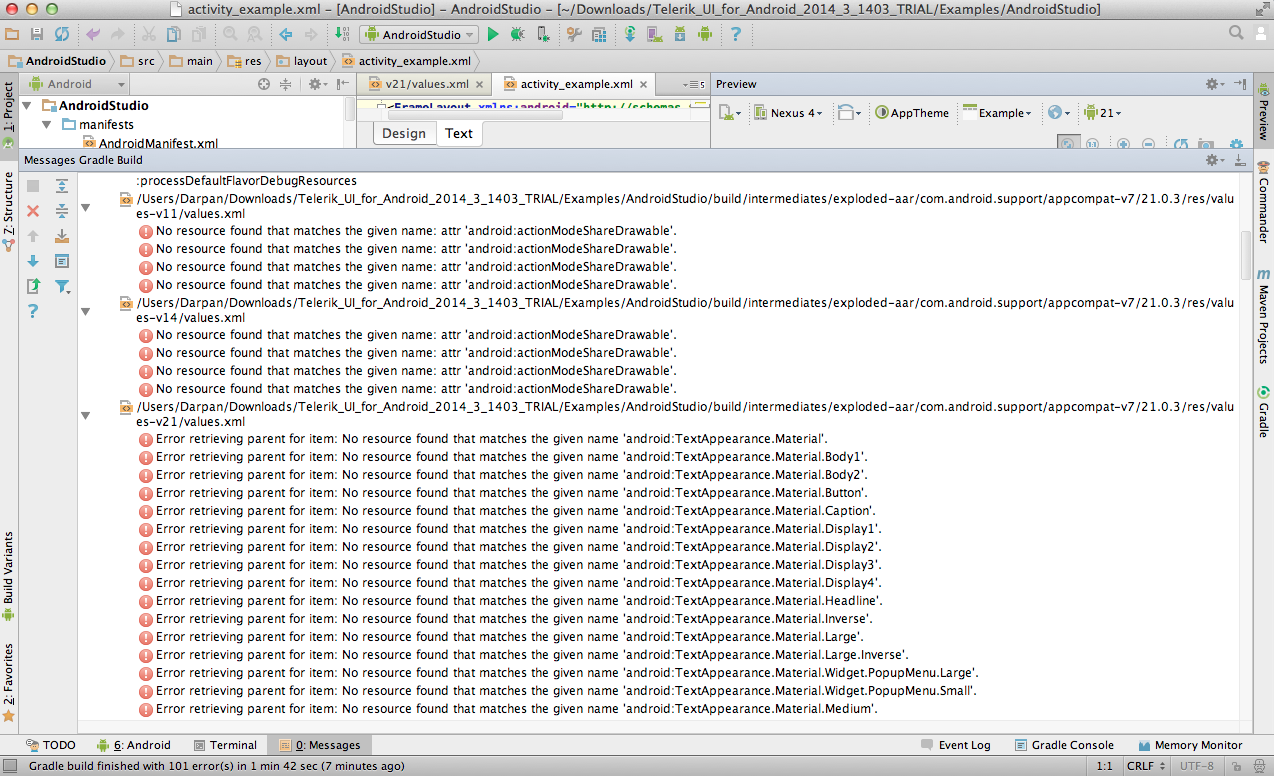
Task: Click the AppTheme button in Preview
Action: click(912, 113)
